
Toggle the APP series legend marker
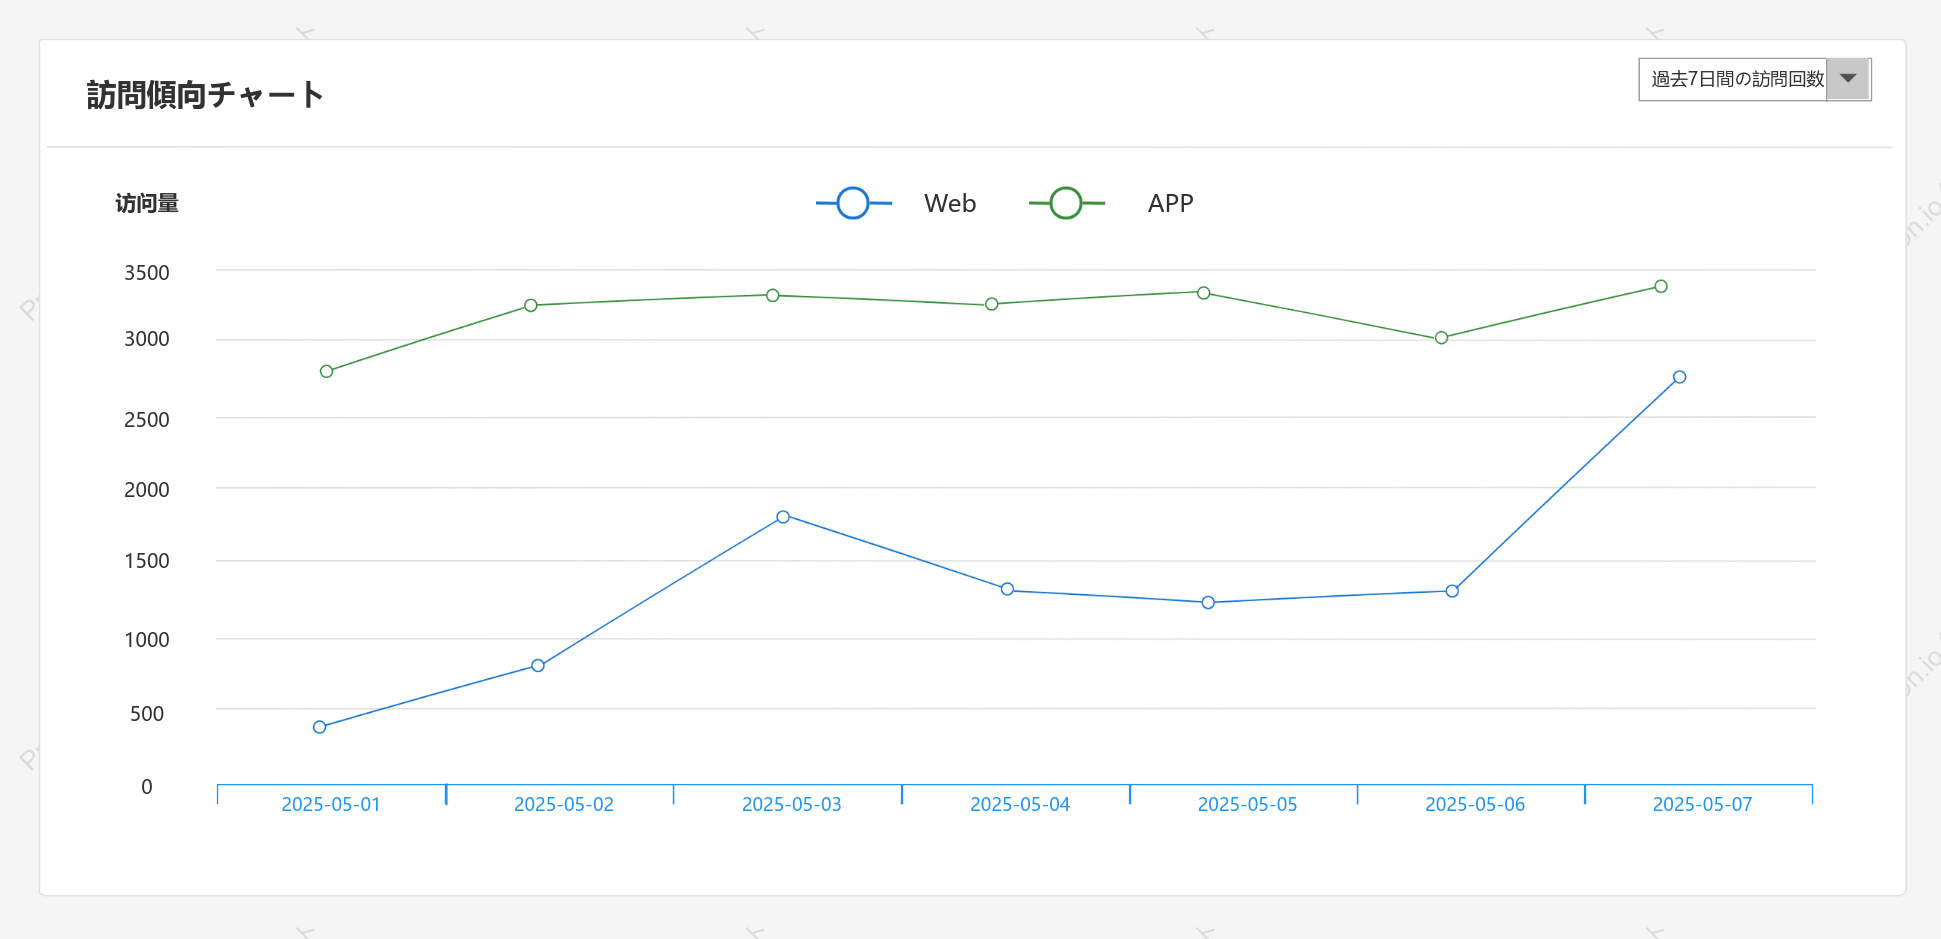pyautogui.click(x=1066, y=203)
